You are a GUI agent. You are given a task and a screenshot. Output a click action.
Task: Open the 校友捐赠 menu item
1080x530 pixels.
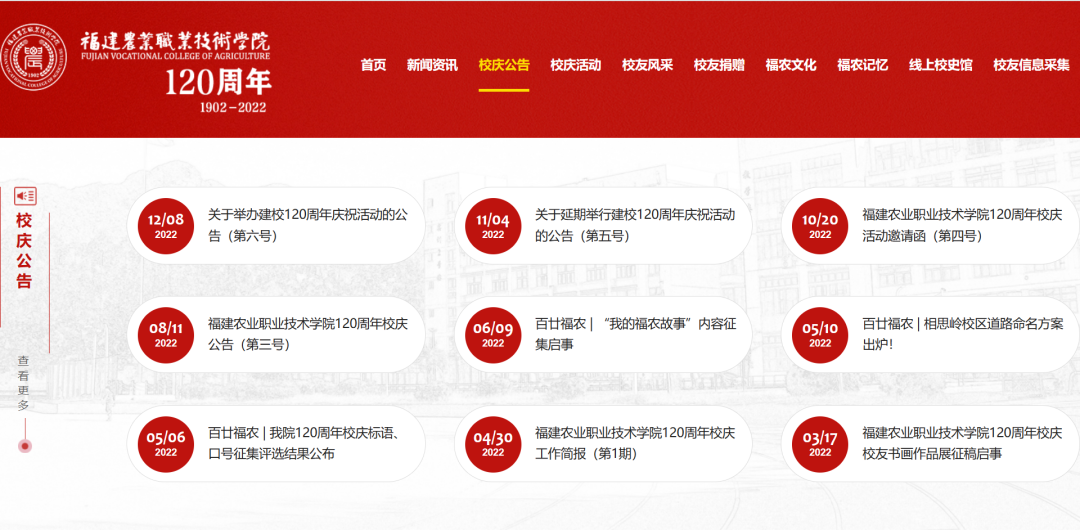pos(719,65)
